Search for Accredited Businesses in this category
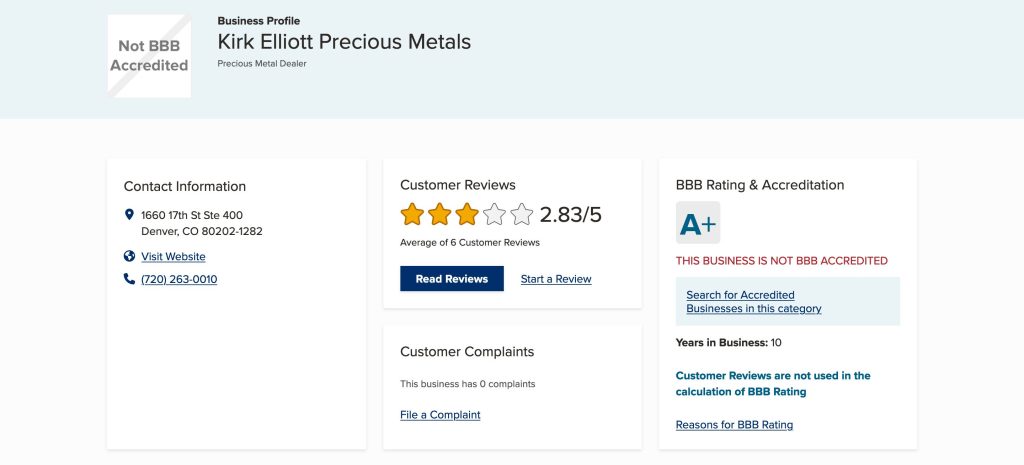Image resolution: width=1024 pixels, height=465 pixels. point(753,302)
